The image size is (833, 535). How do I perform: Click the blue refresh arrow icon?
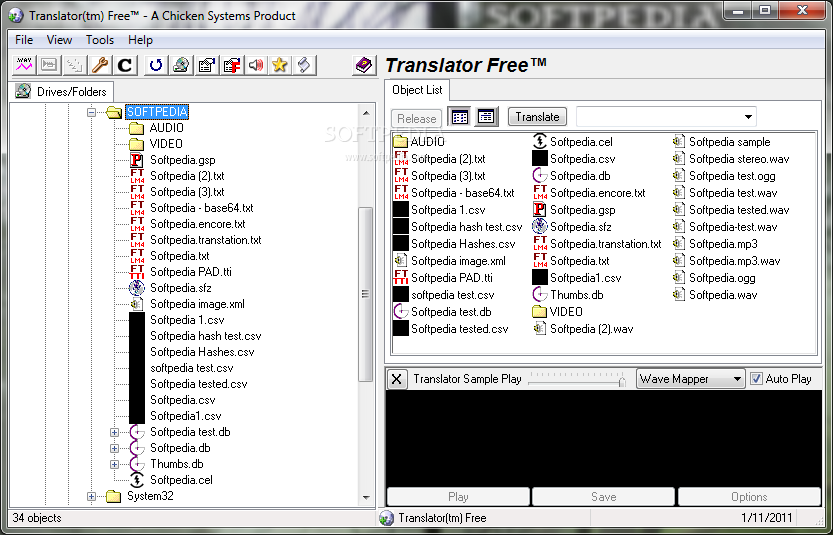click(156, 65)
